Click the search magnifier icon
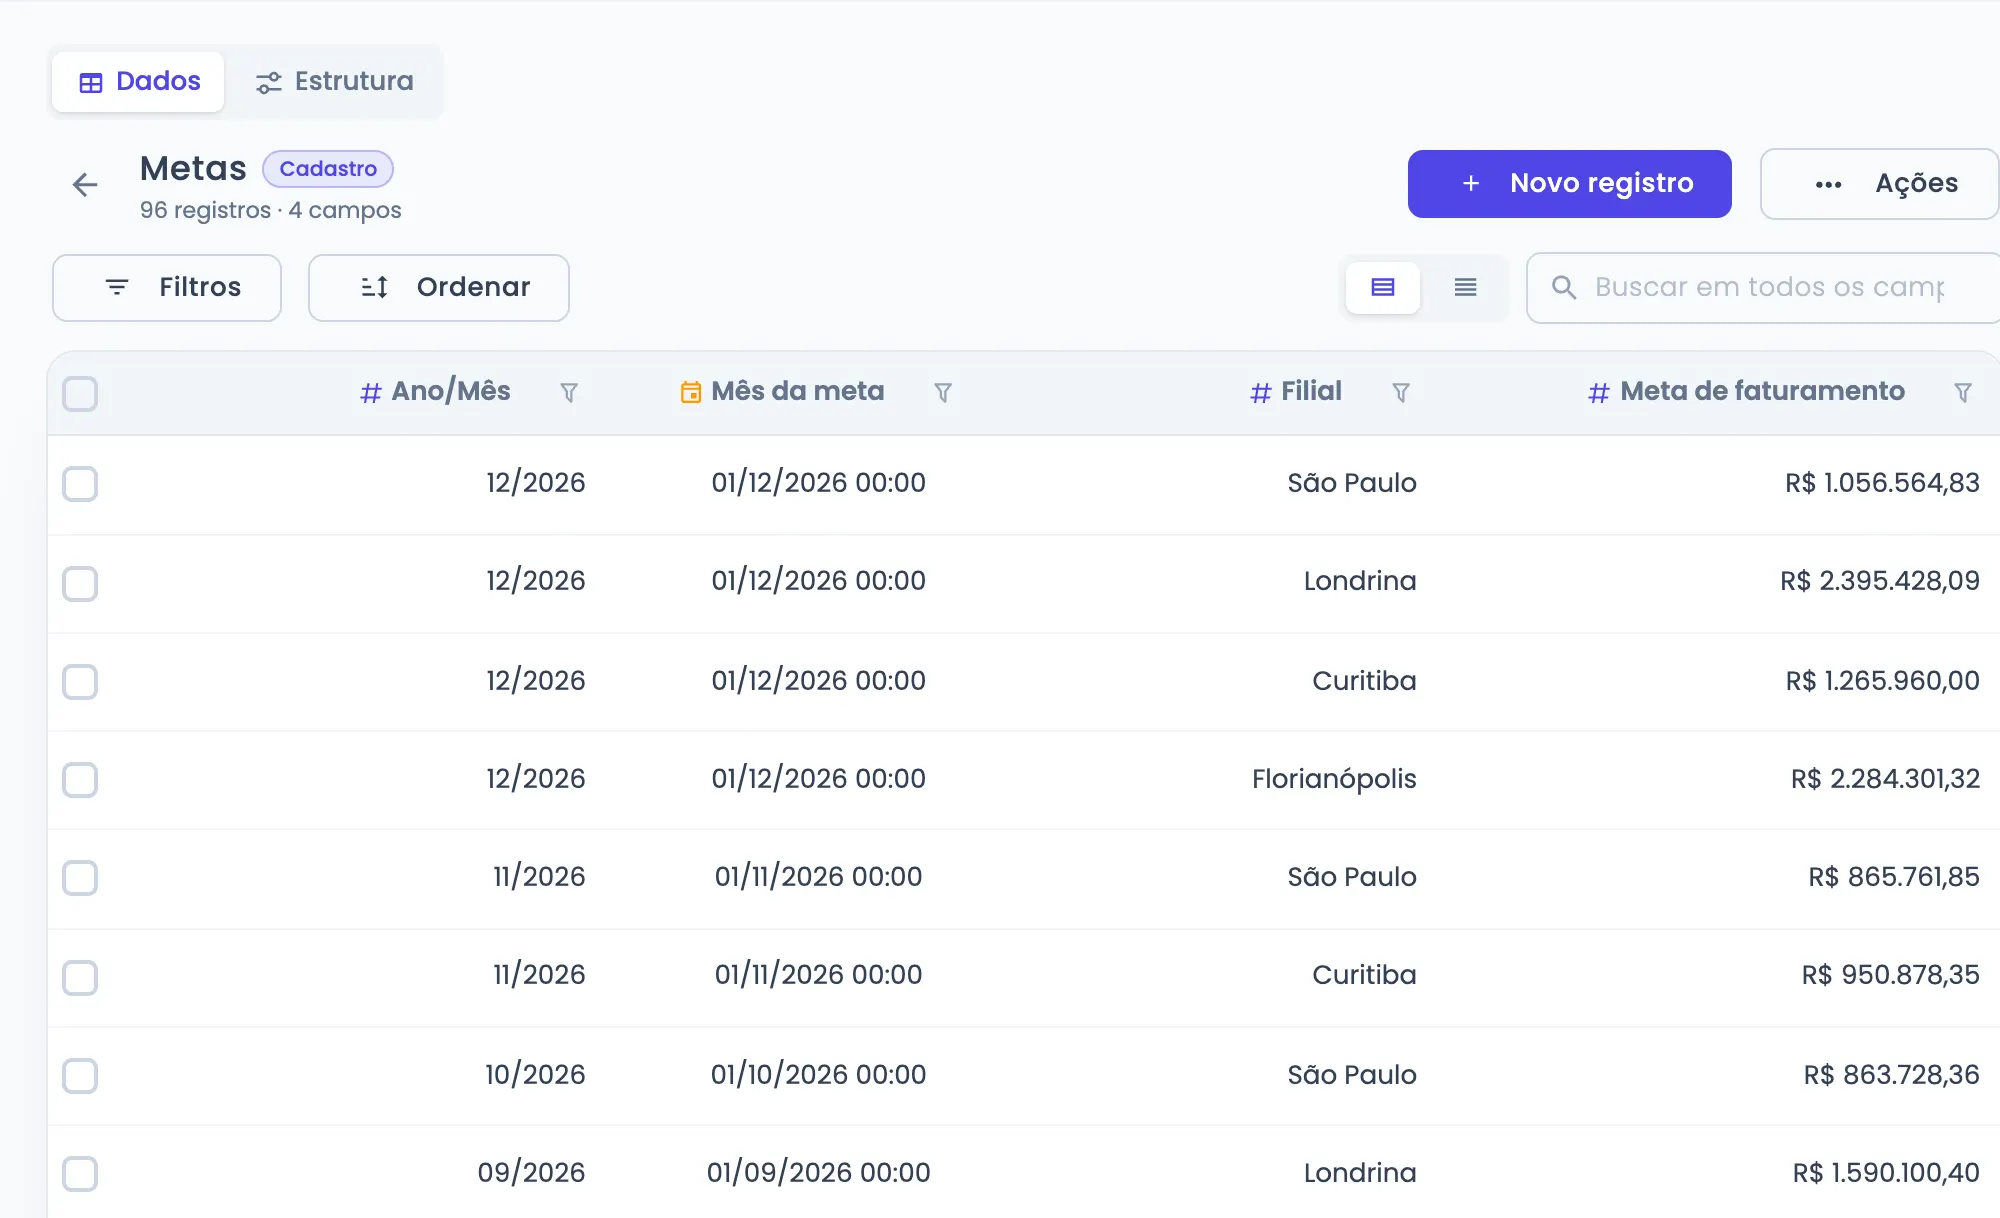Image resolution: width=2000 pixels, height=1218 pixels. tap(1564, 288)
